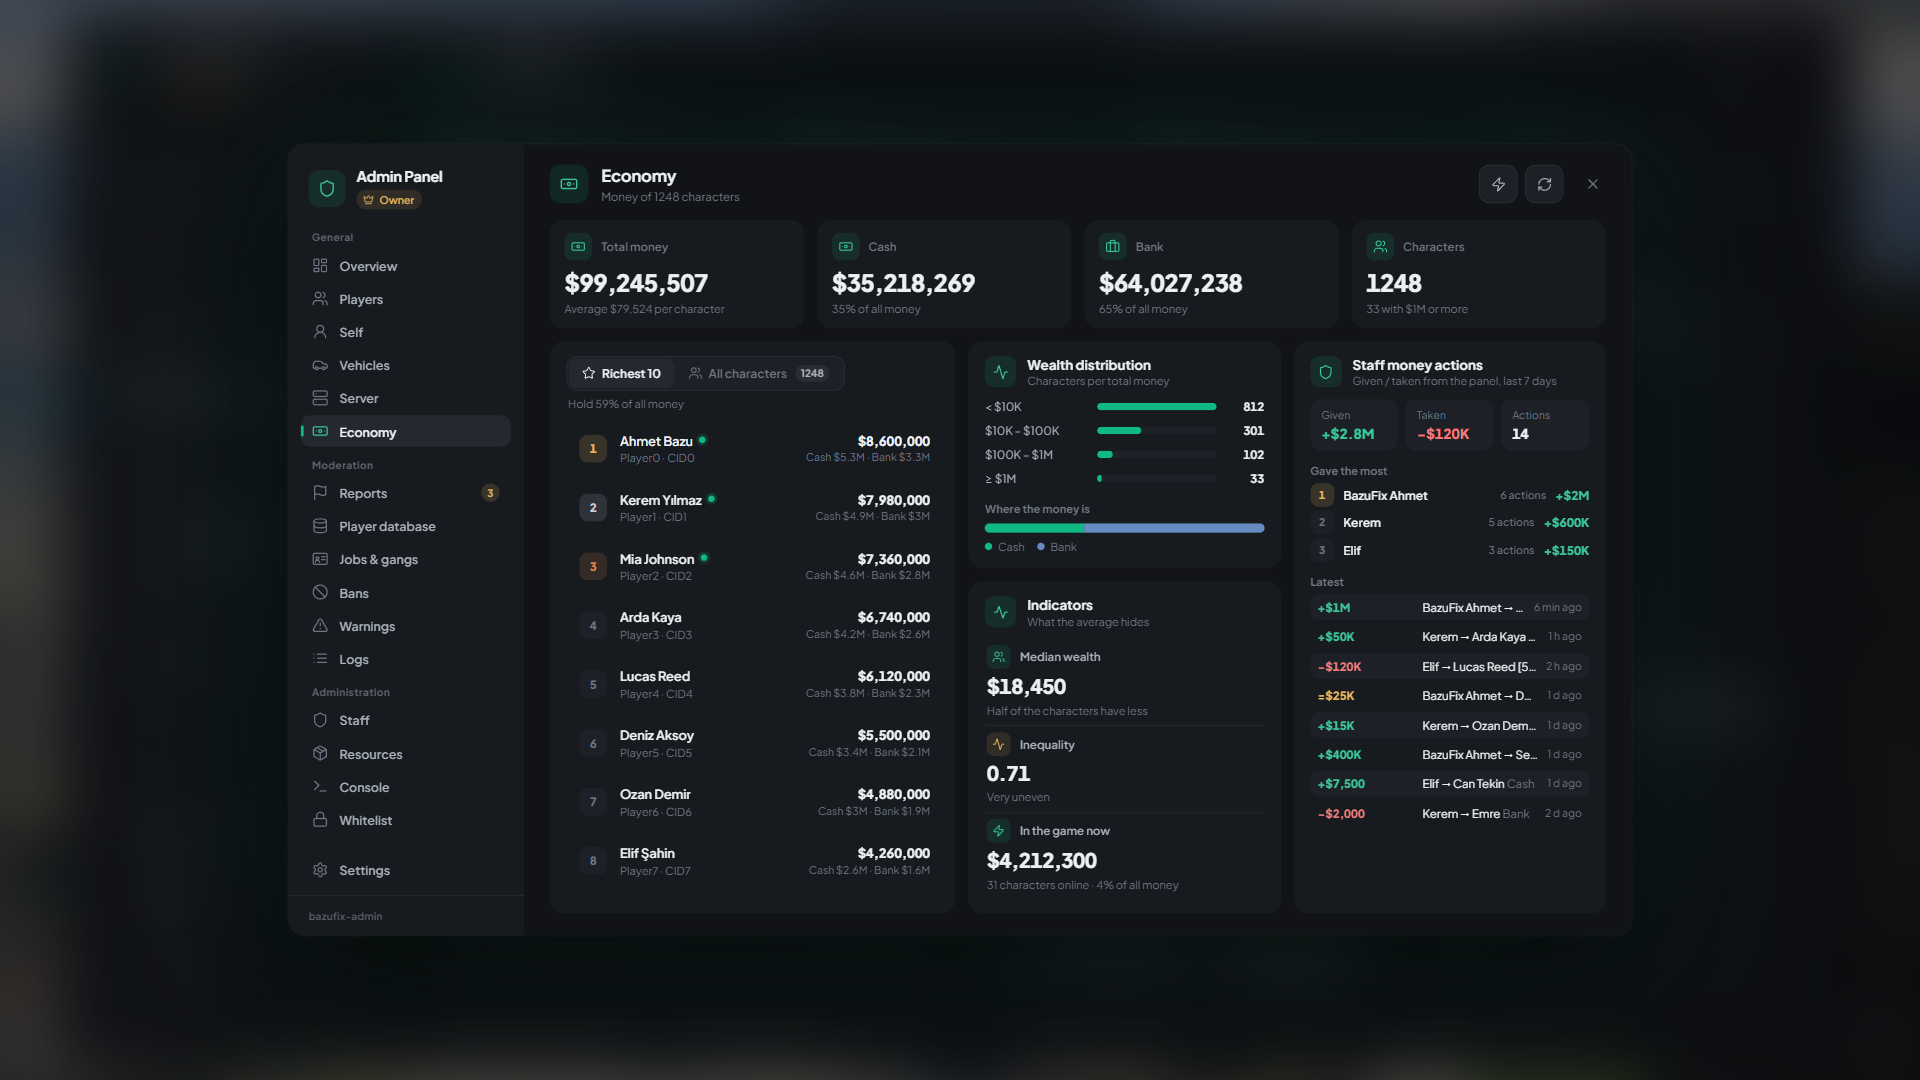Click the lightning bolt quick action icon
This screenshot has width=1920, height=1080.
coord(1498,184)
